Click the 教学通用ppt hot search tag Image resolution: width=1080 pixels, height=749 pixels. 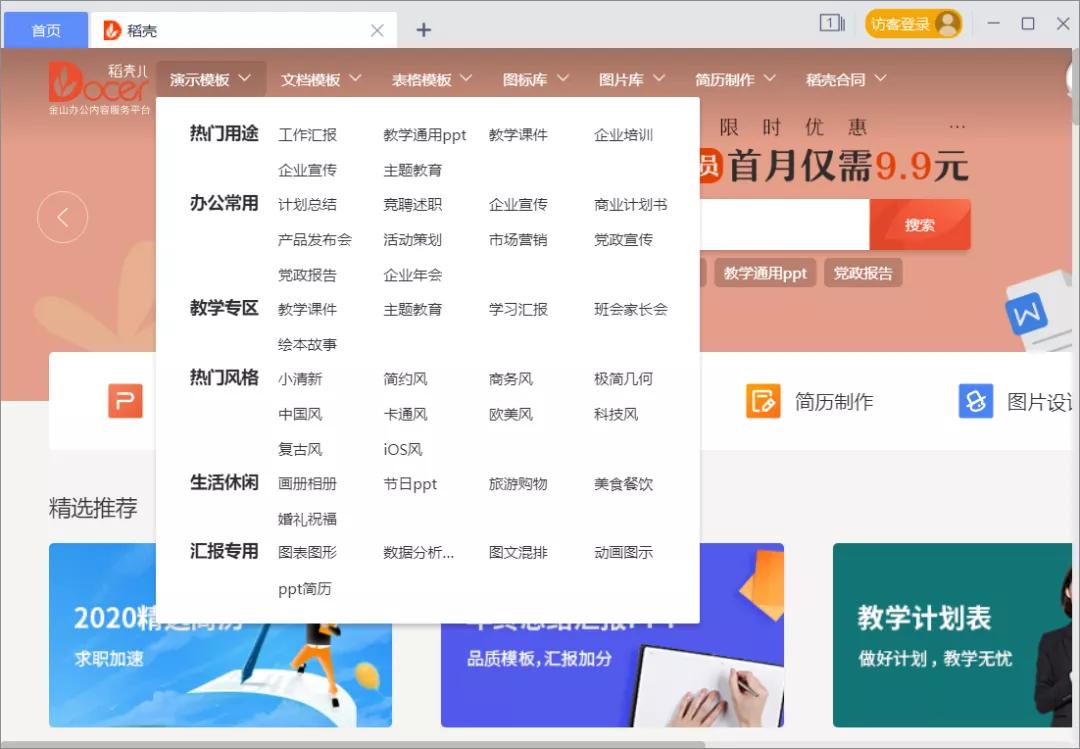coord(764,272)
